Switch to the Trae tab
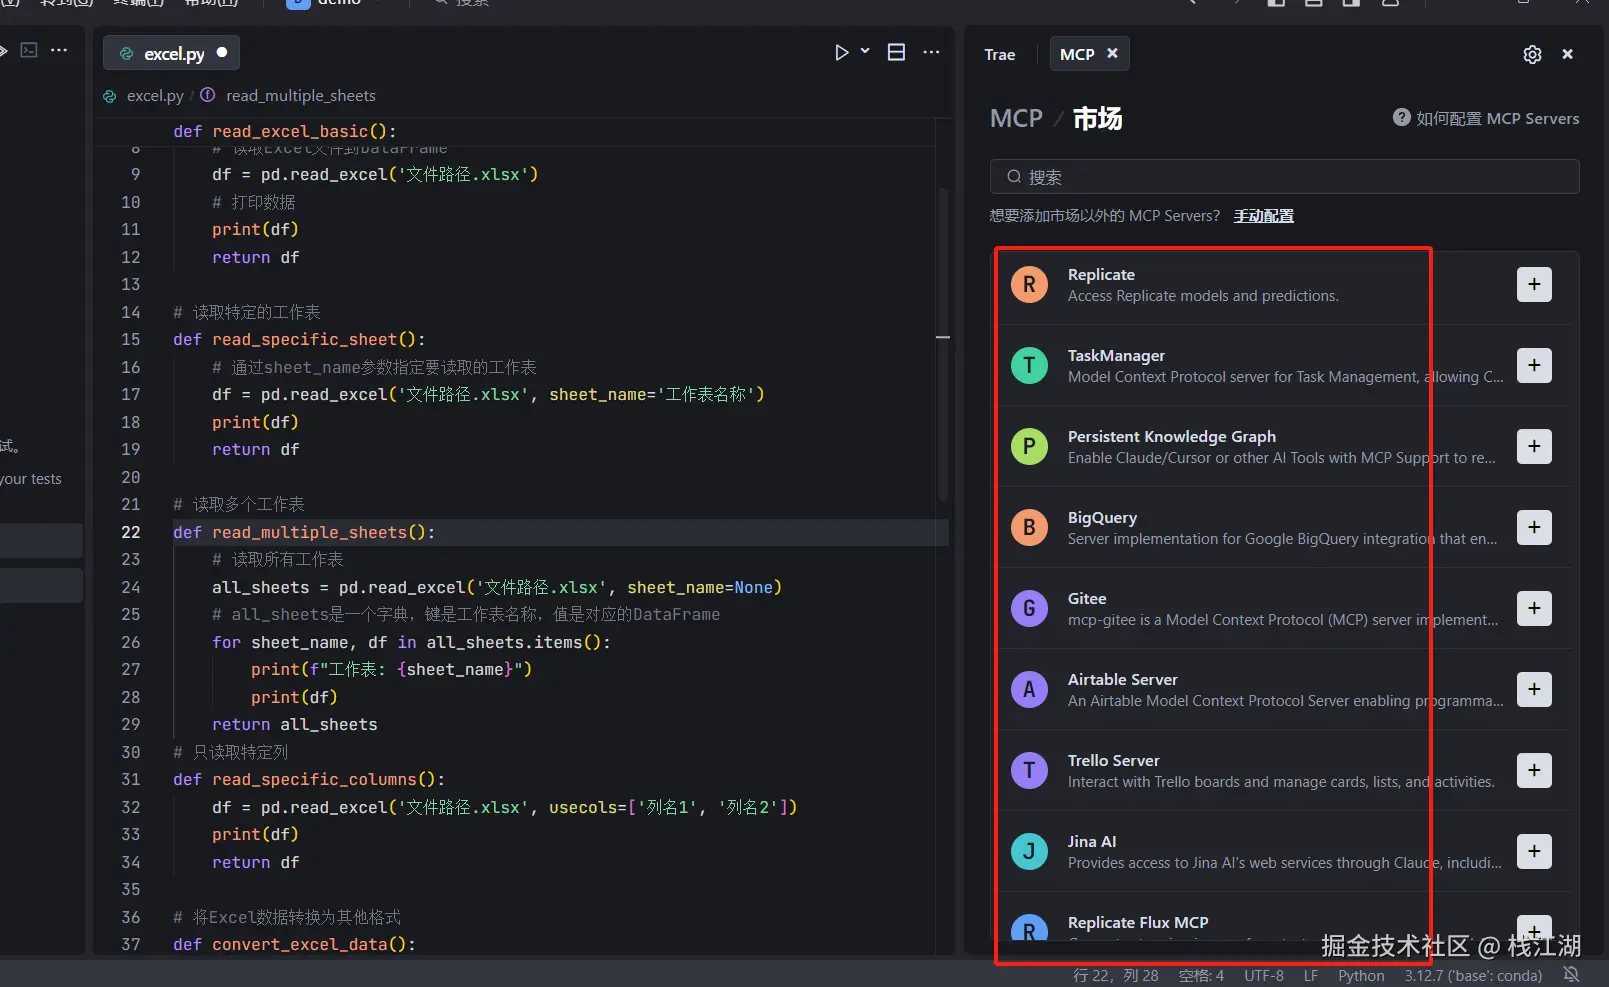 click(x=999, y=54)
